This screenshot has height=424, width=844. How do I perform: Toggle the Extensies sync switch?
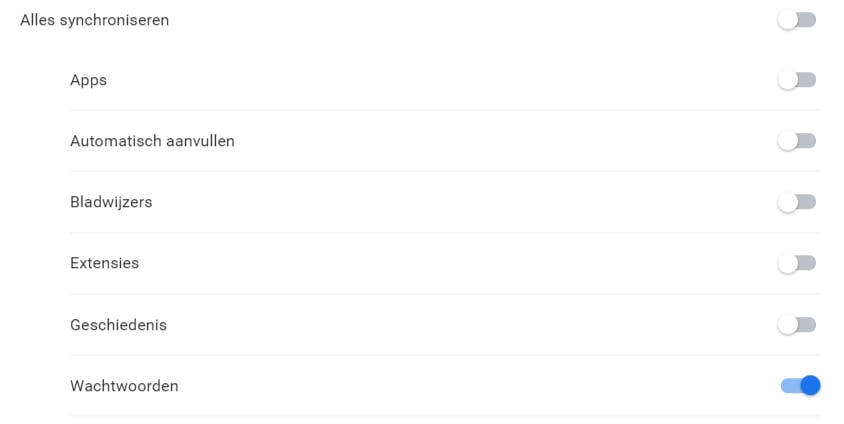(797, 263)
